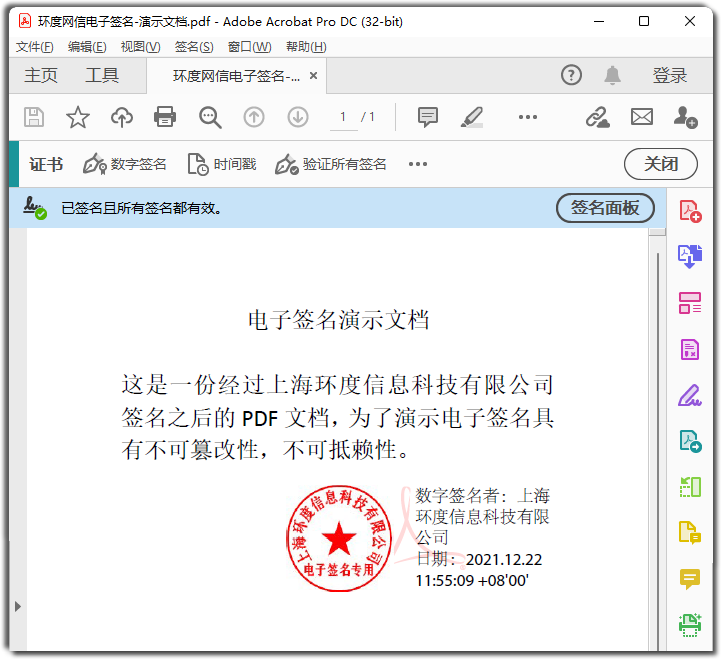Screen dimensions: 721x659
Task: Open the 文件(F) menu
Action: tap(34, 47)
